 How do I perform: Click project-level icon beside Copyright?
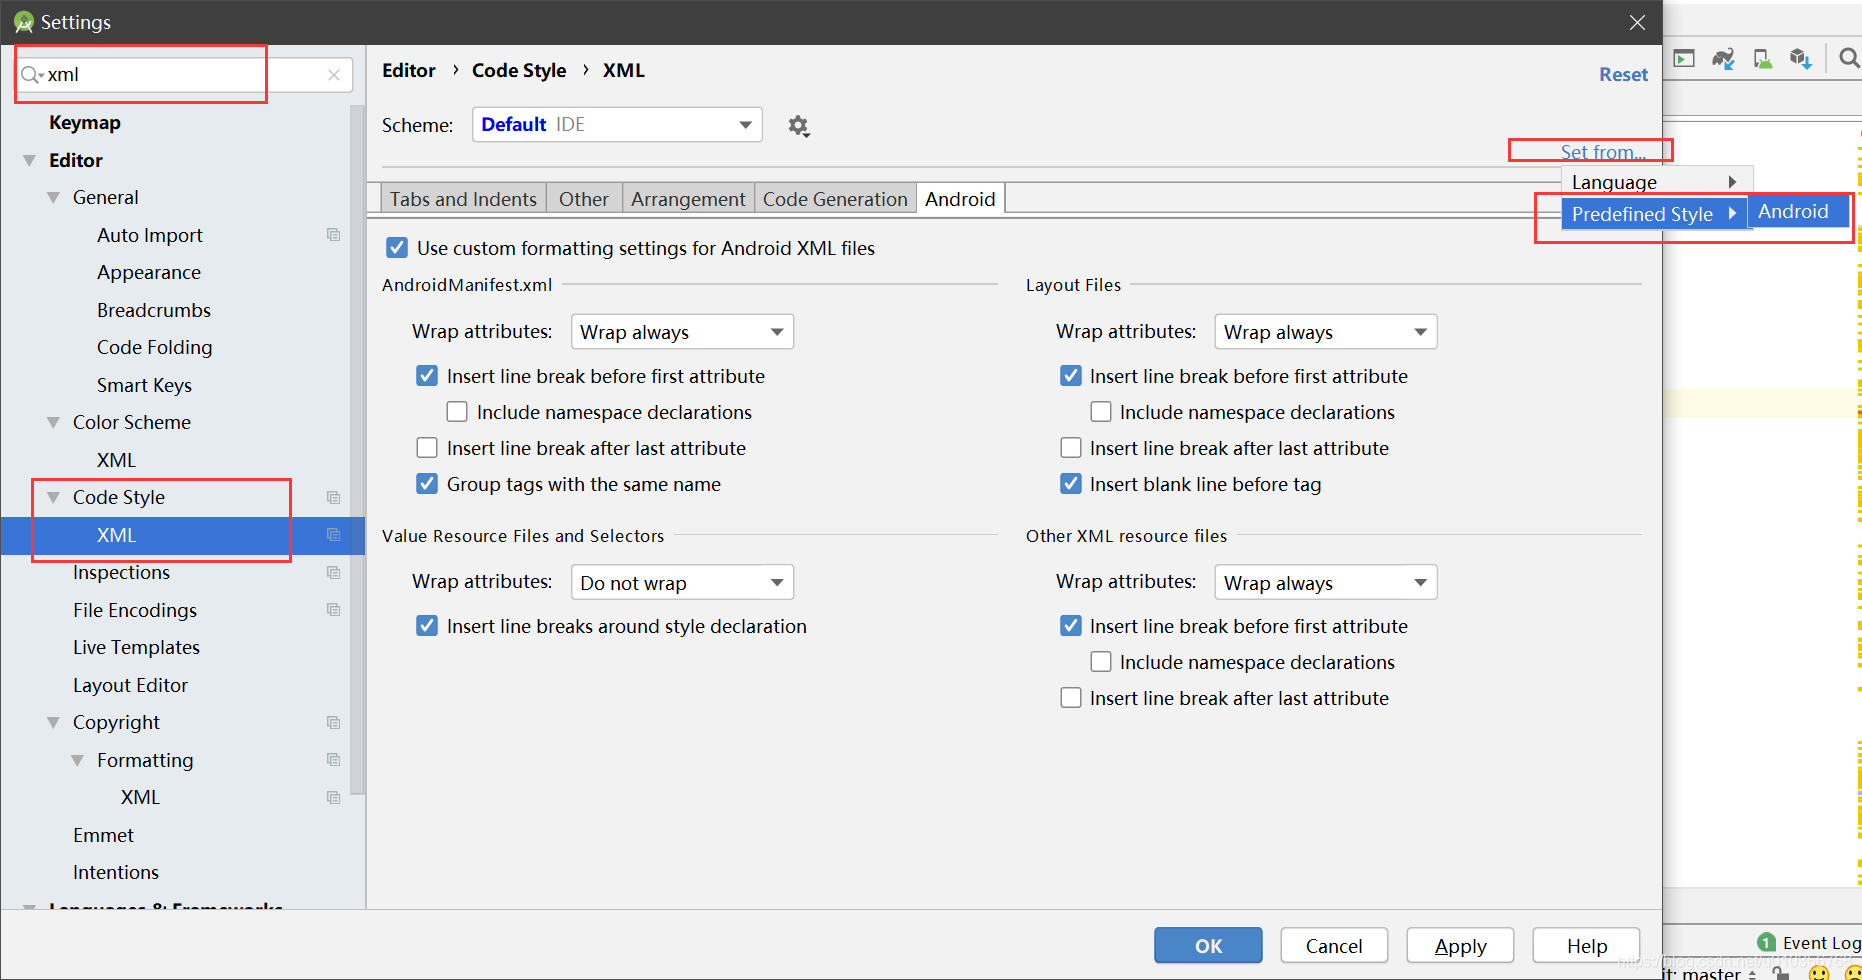334,723
